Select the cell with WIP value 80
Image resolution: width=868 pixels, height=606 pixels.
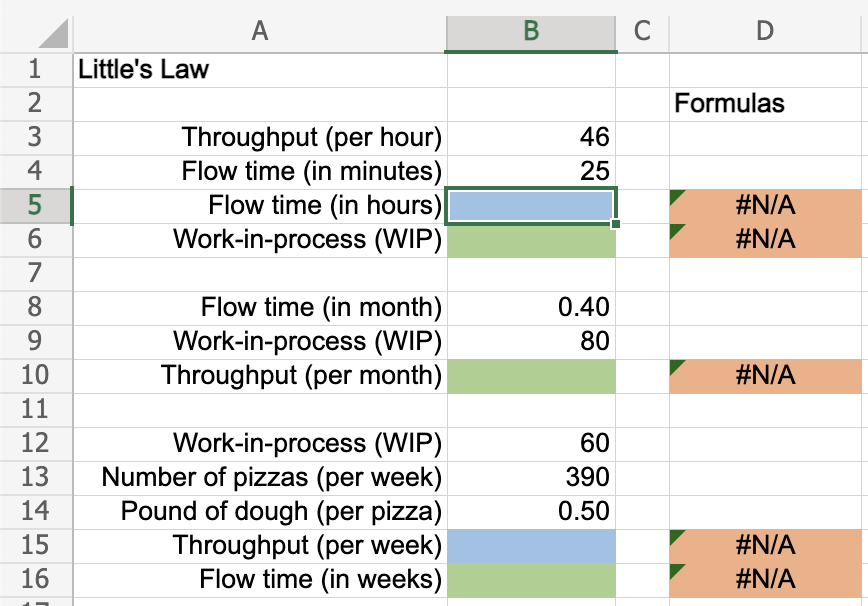530,342
